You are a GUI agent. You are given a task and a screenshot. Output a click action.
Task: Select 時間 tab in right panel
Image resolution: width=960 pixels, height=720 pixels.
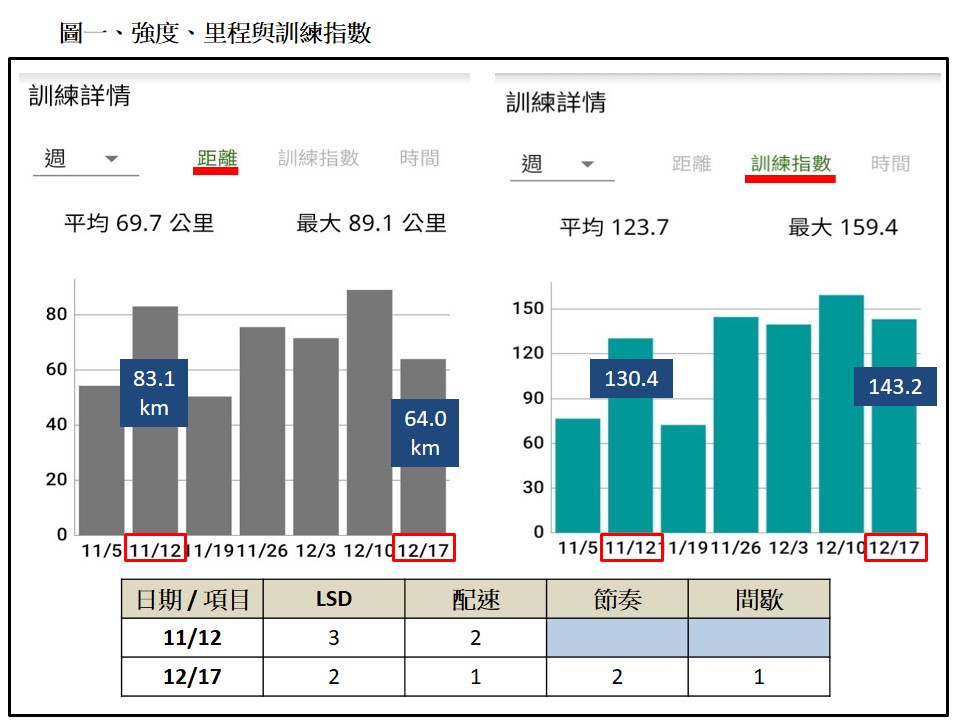click(890, 164)
